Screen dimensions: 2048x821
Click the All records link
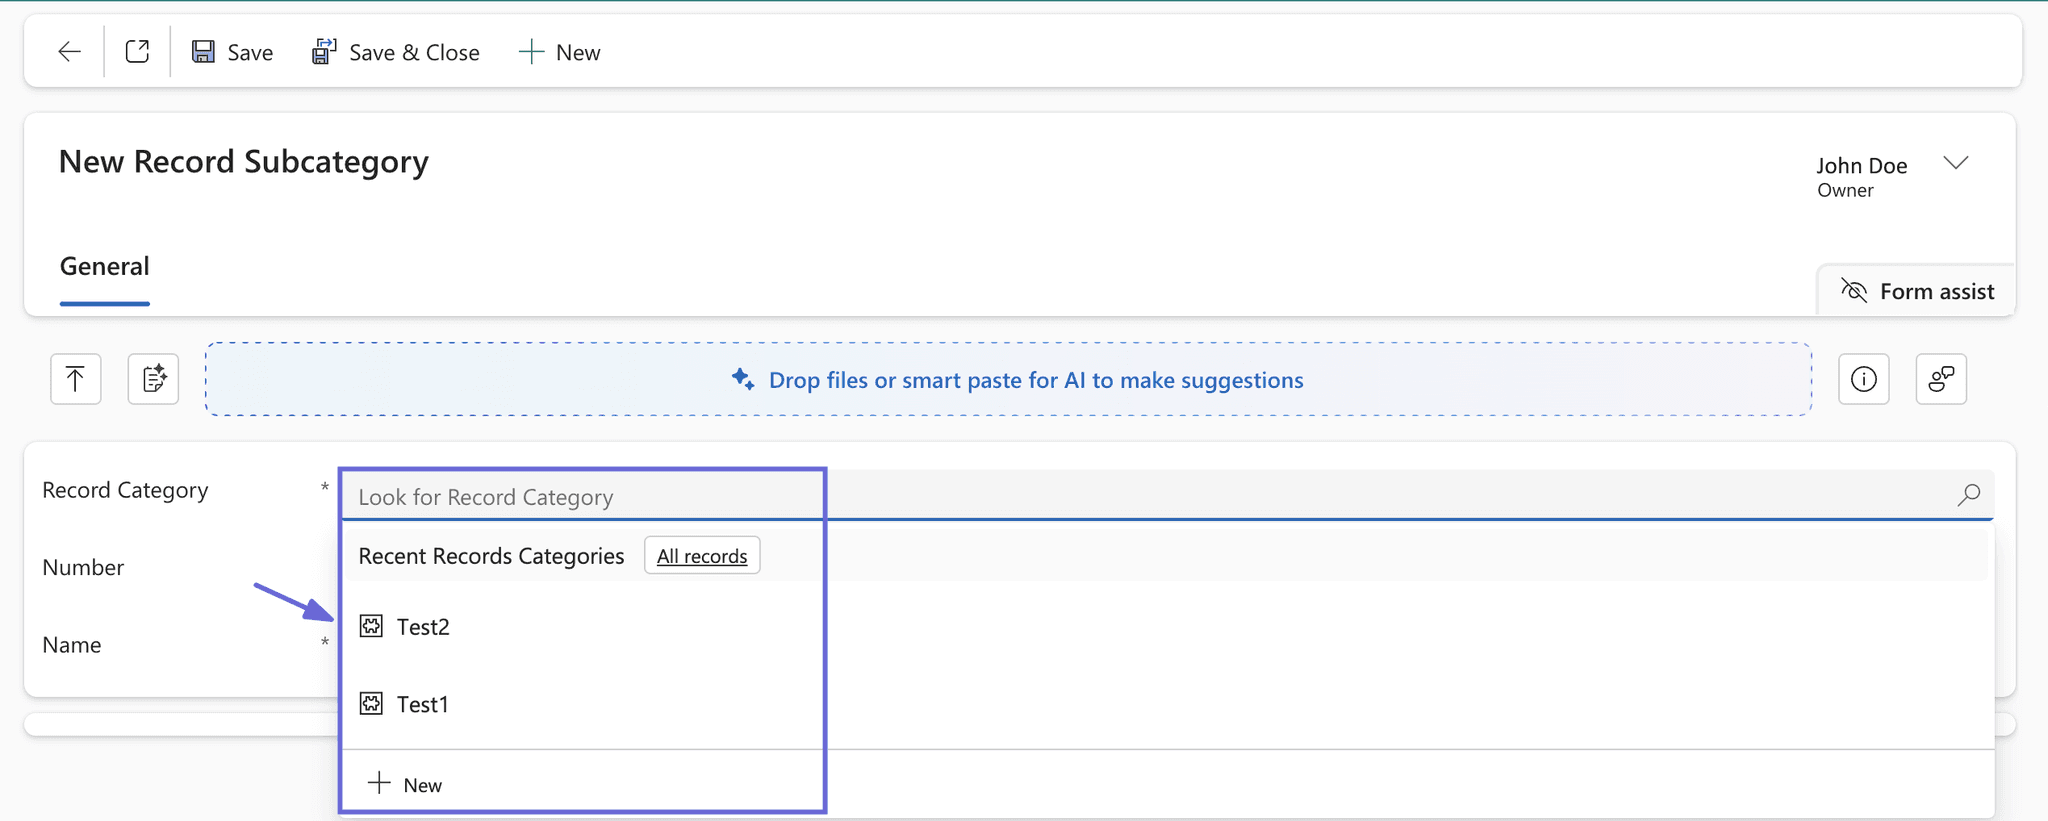pyautogui.click(x=702, y=556)
